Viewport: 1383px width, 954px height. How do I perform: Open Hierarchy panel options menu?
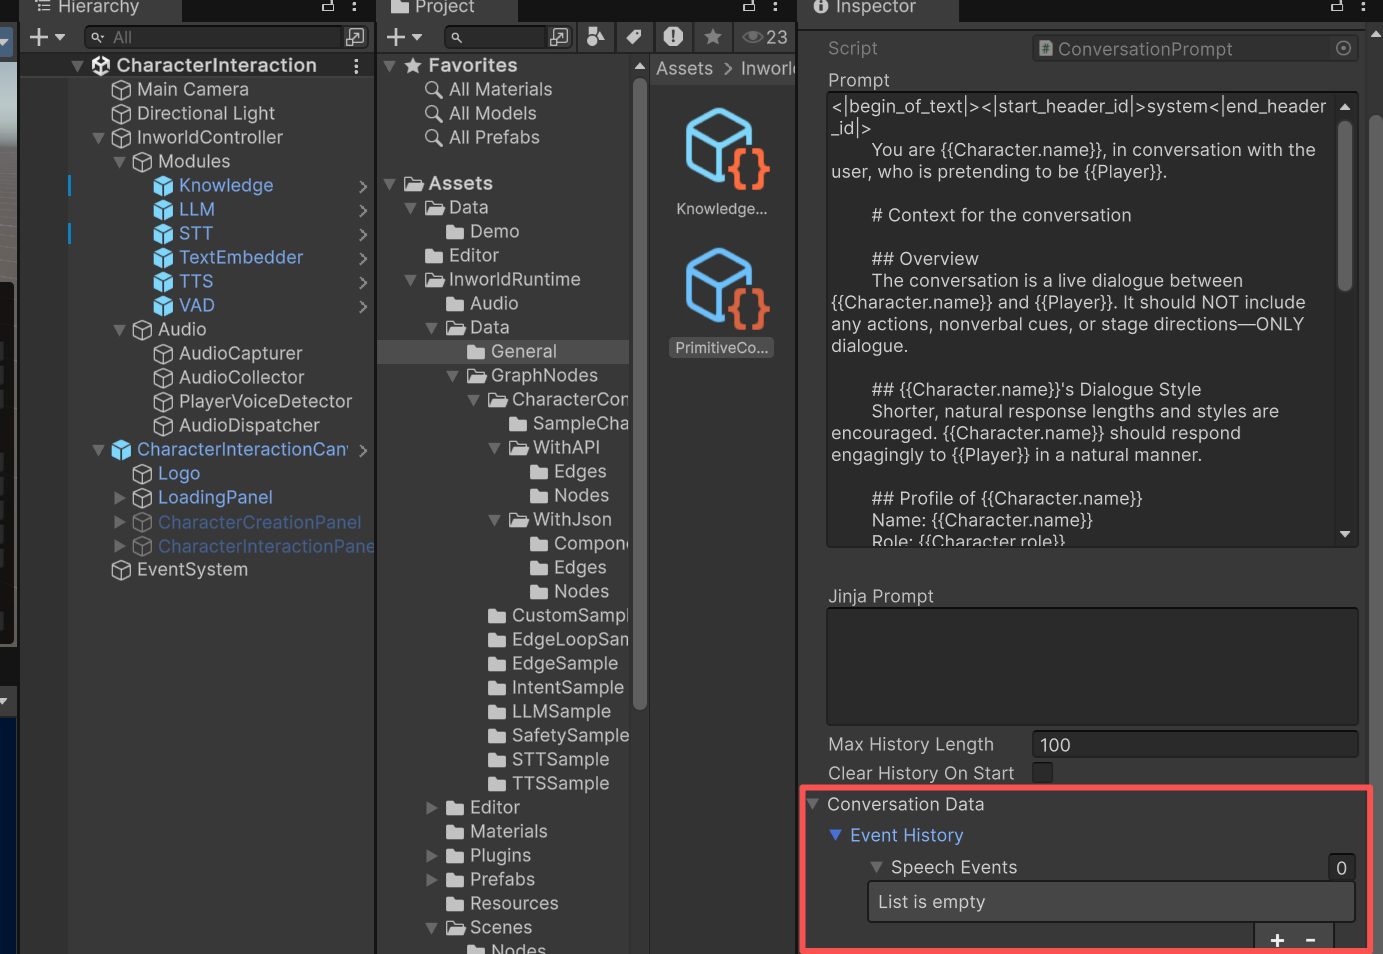pyautogui.click(x=354, y=6)
